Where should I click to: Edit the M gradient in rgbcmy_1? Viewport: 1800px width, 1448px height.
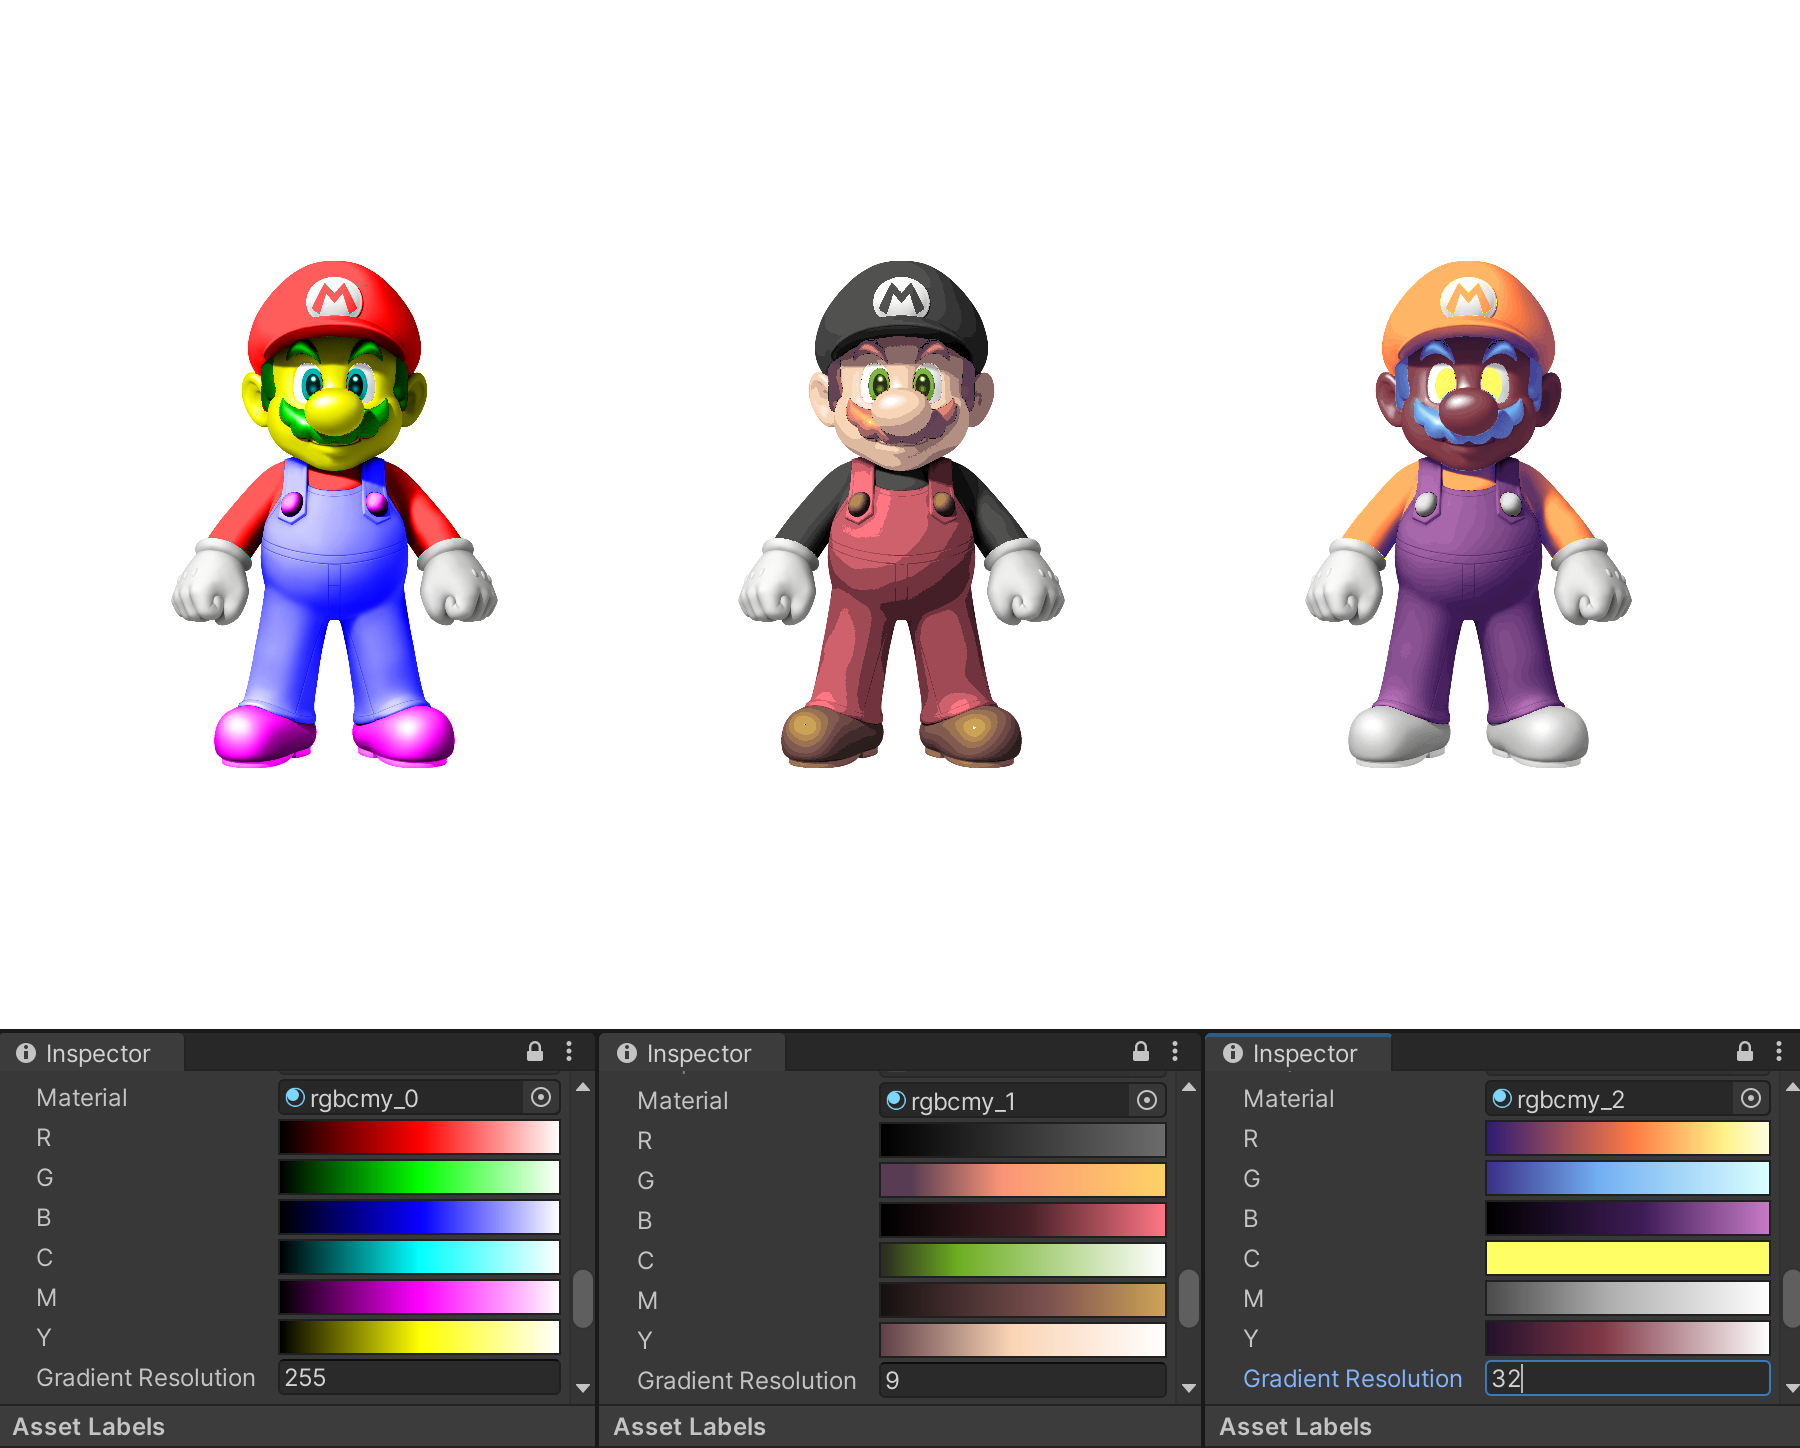(x=1023, y=1300)
